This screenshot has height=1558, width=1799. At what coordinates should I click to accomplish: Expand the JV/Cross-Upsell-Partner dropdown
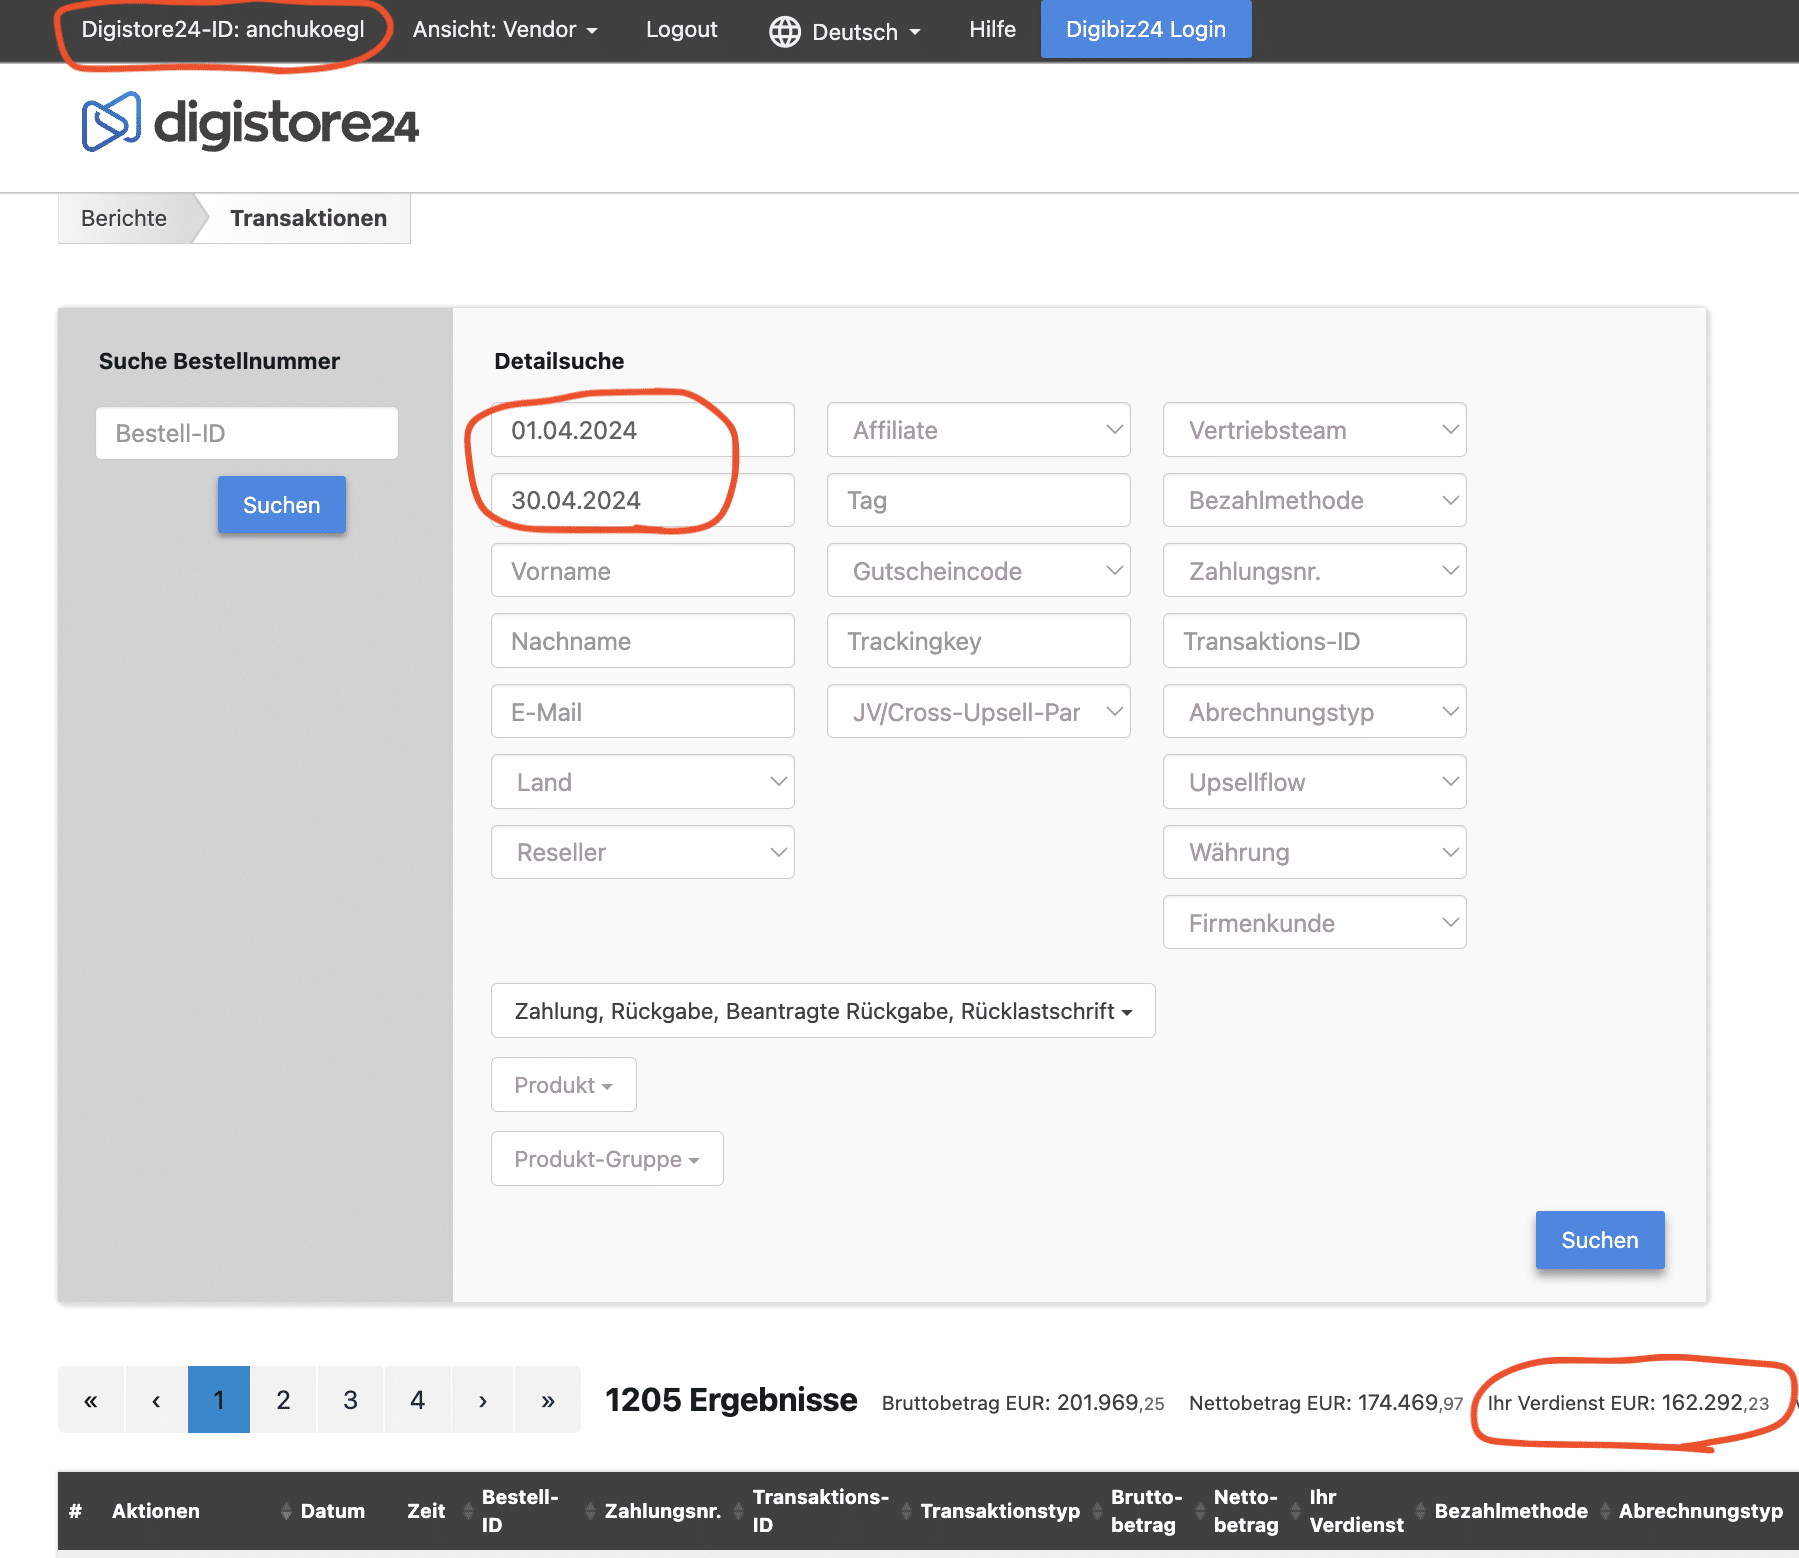tap(979, 712)
